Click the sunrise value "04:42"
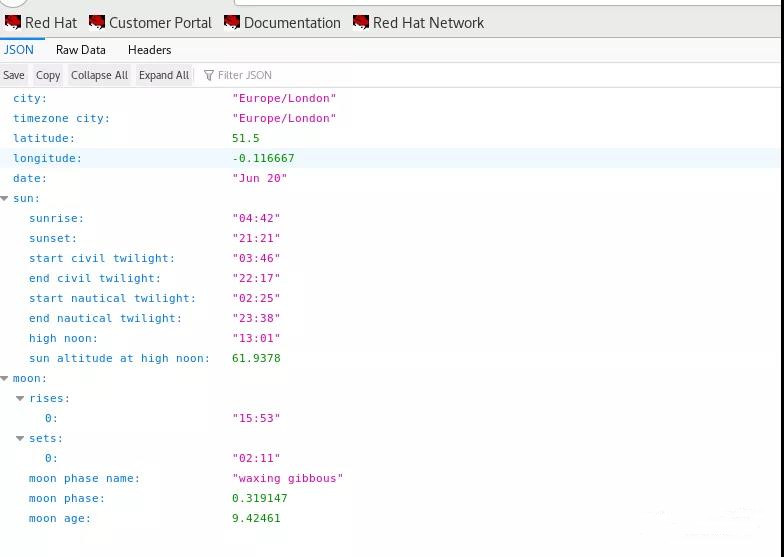784x557 pixels. [x=256, y=218]
